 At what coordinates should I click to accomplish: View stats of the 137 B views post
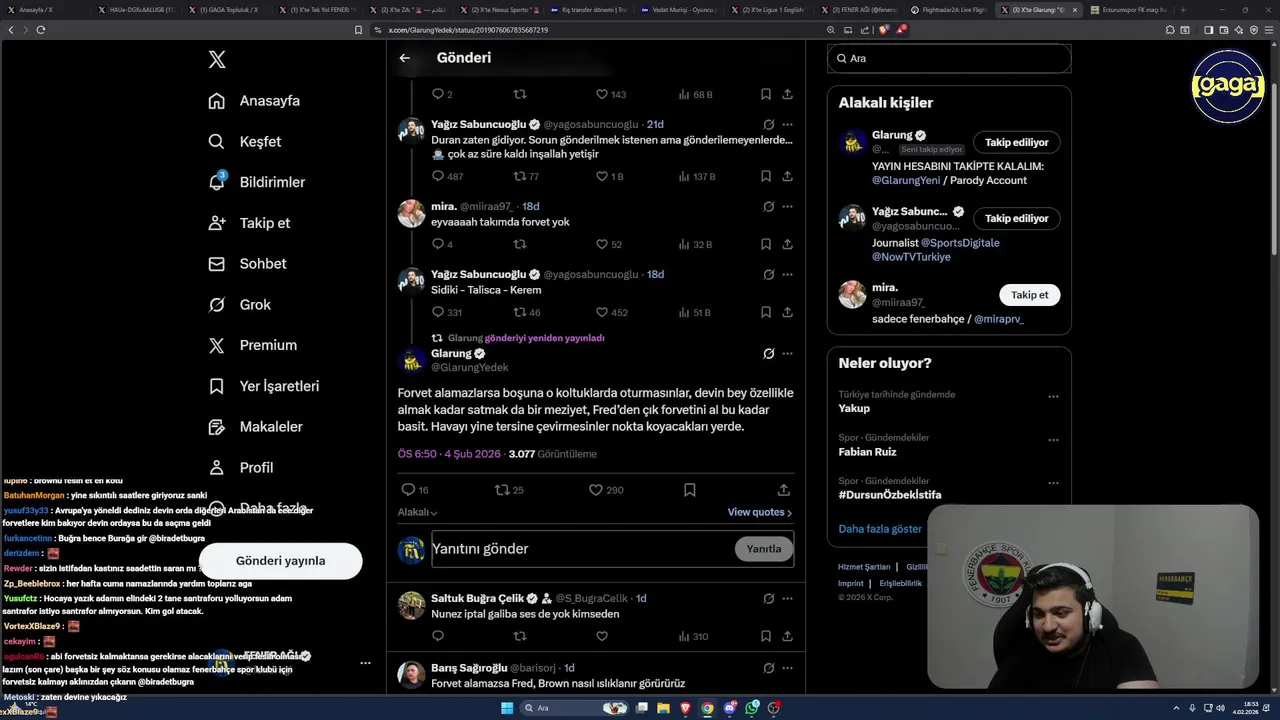click(x=697, y=176)
